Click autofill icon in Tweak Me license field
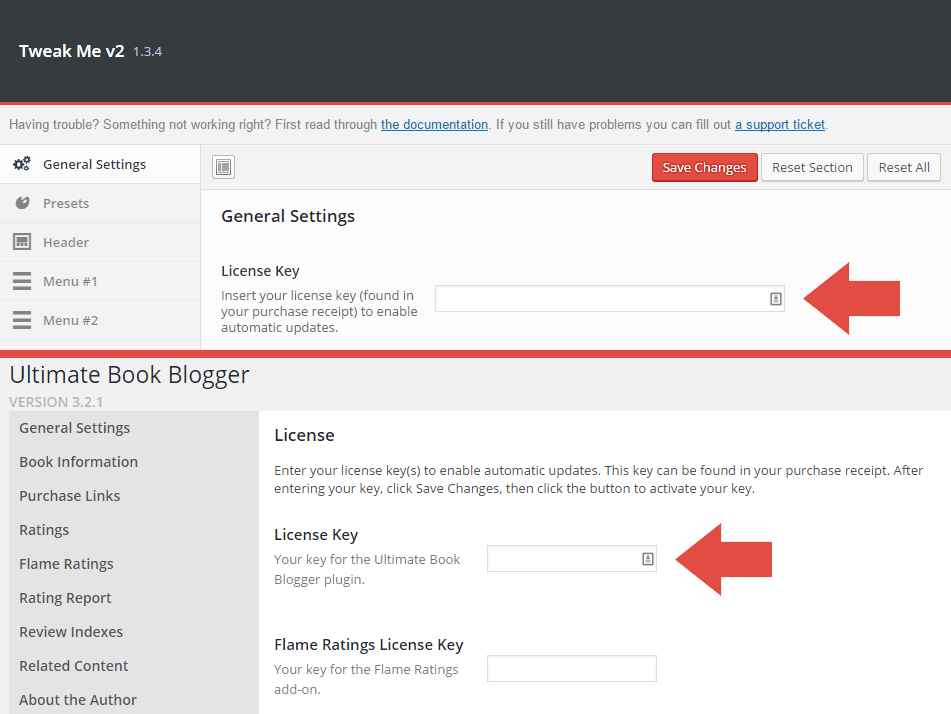This screenshot has width=951, height=714. coord(775,298)
